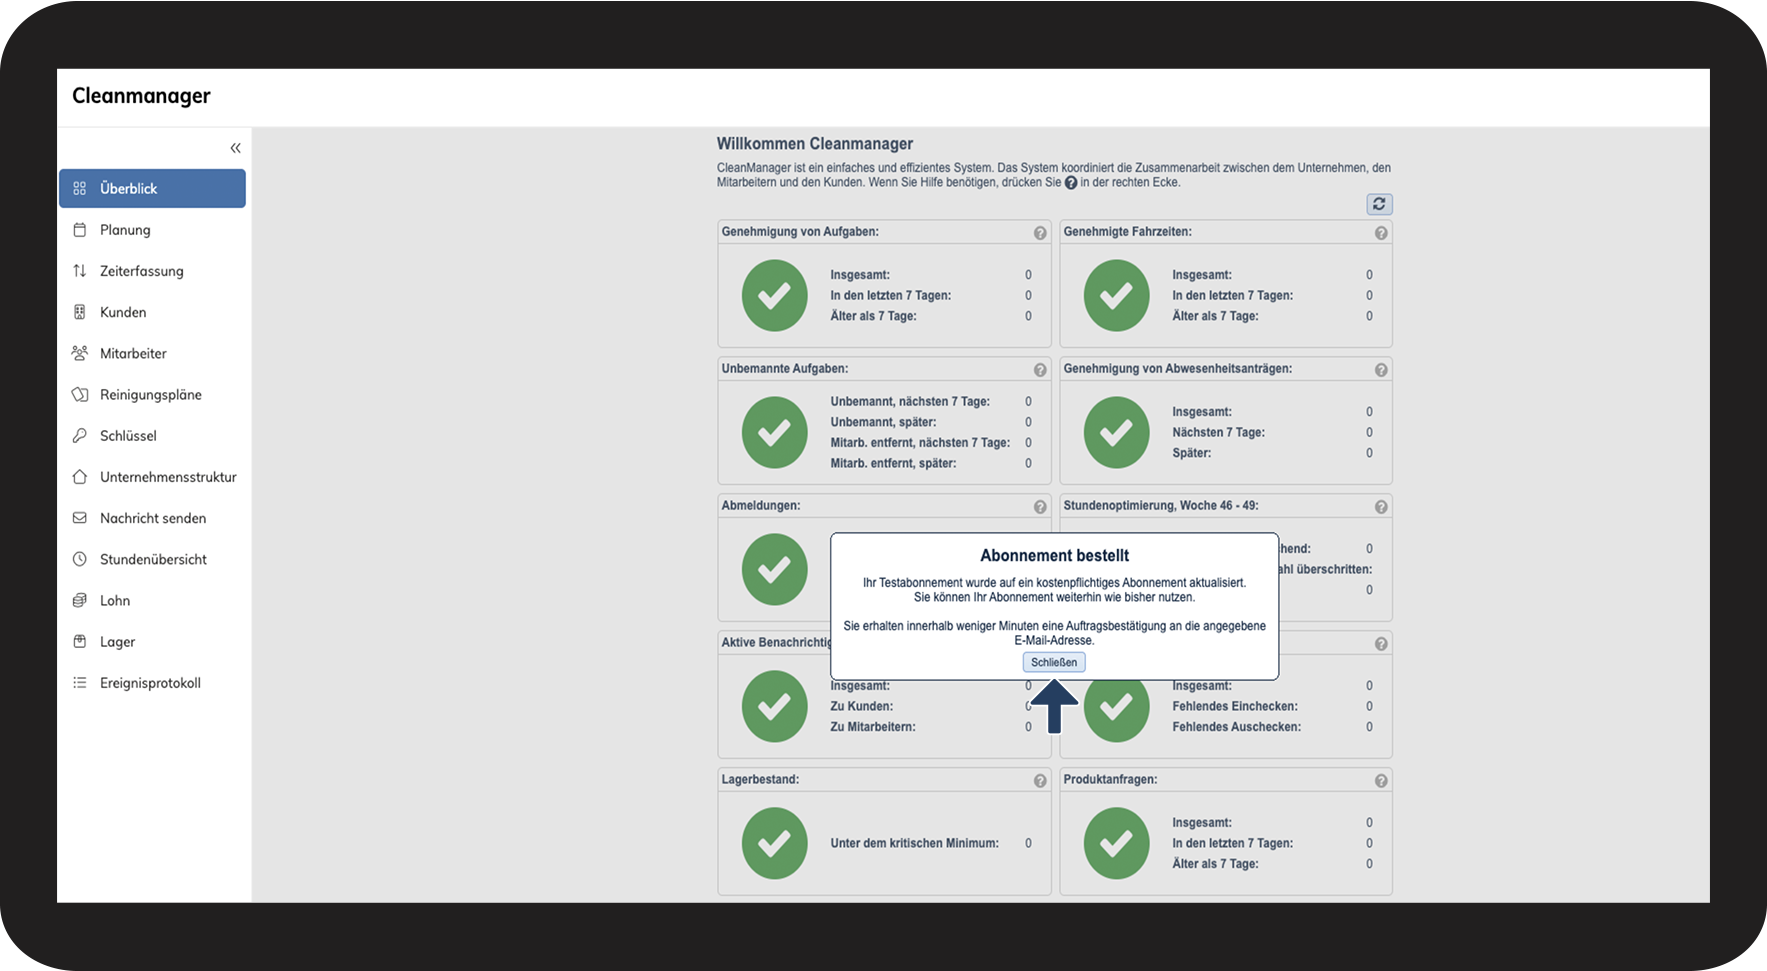Click the Zu Mitarbeitern row
The height and width of the screenshot is (971, 1767).
931,727
